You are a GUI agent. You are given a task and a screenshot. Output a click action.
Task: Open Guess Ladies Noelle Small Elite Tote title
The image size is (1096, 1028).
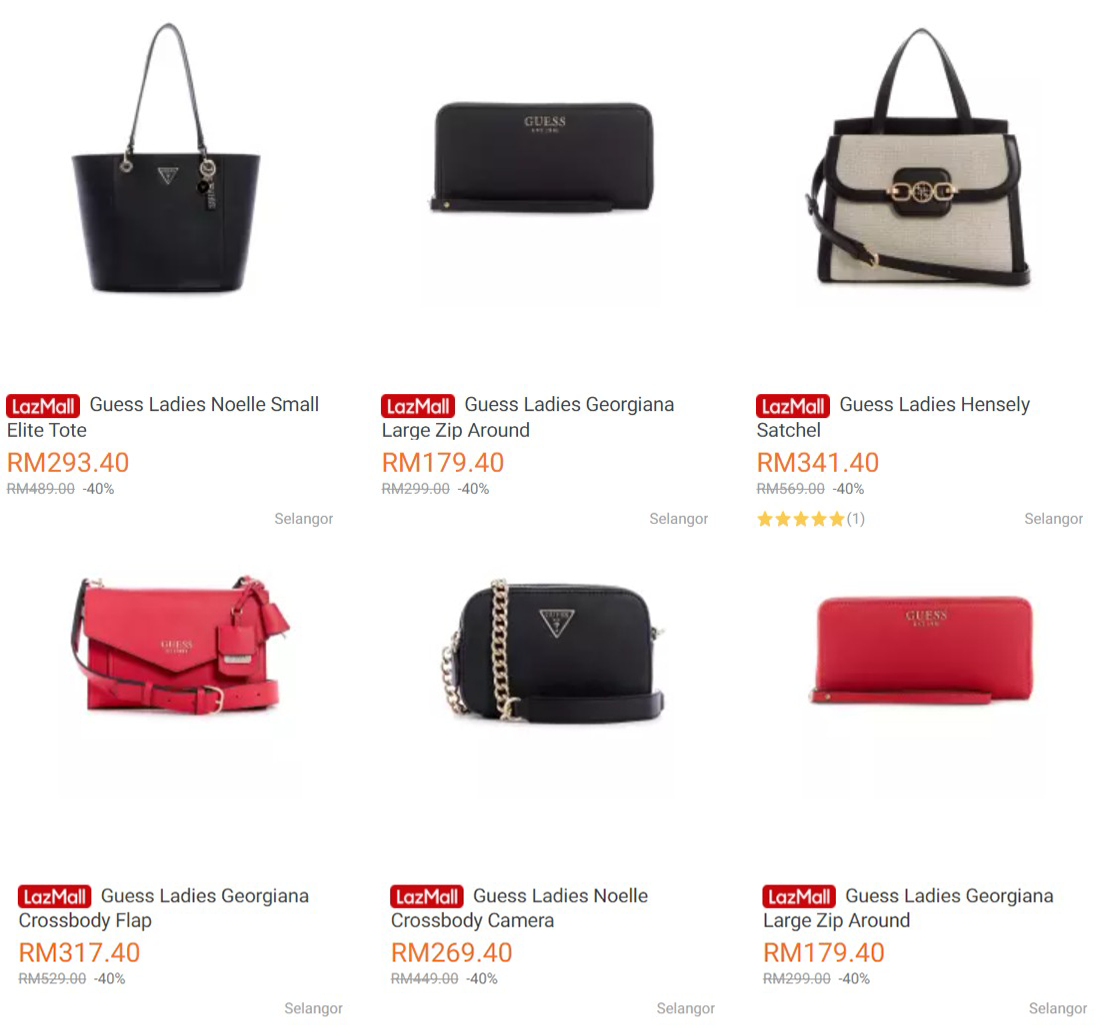point(163,417)
